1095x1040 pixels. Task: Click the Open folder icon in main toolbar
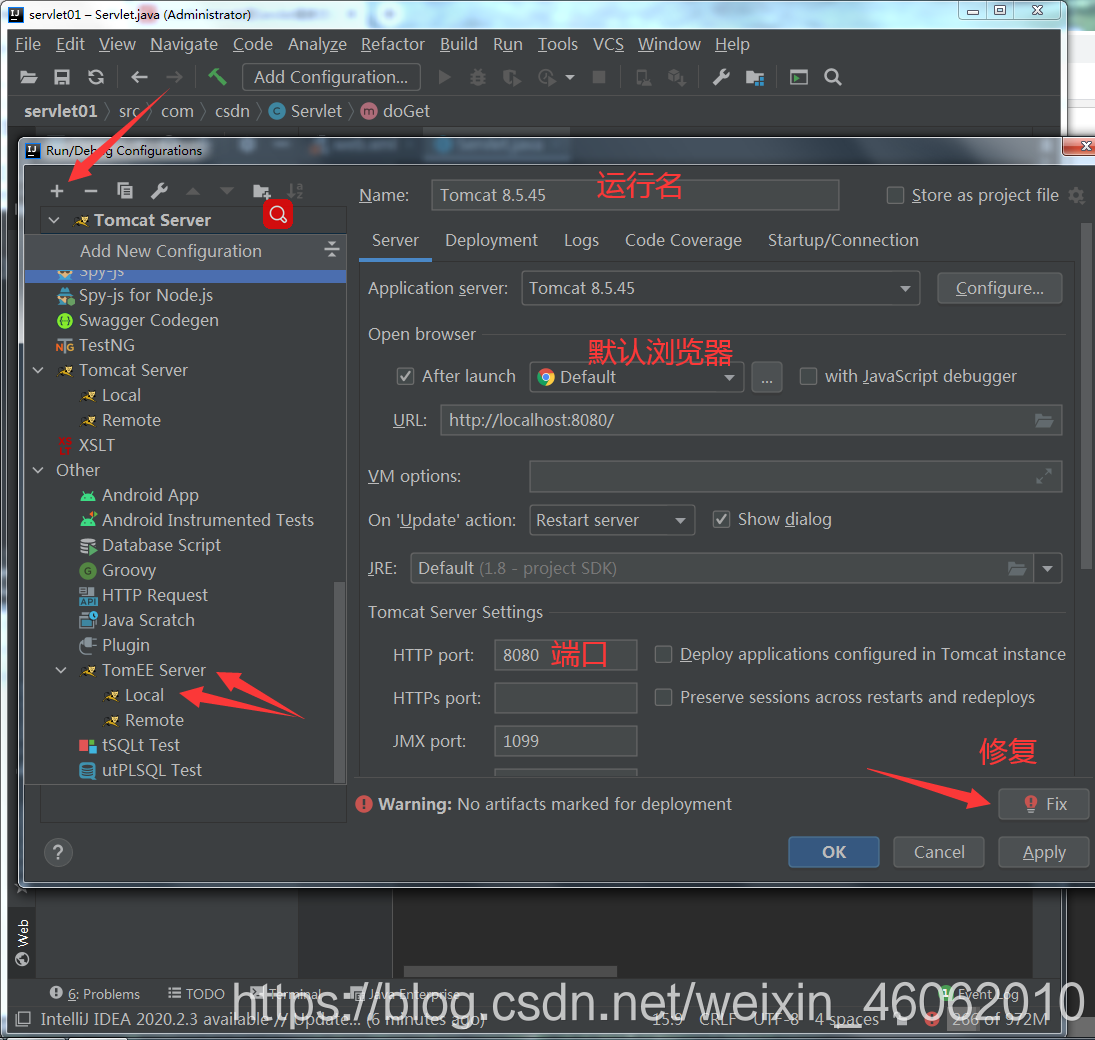(x=29, y=78)
